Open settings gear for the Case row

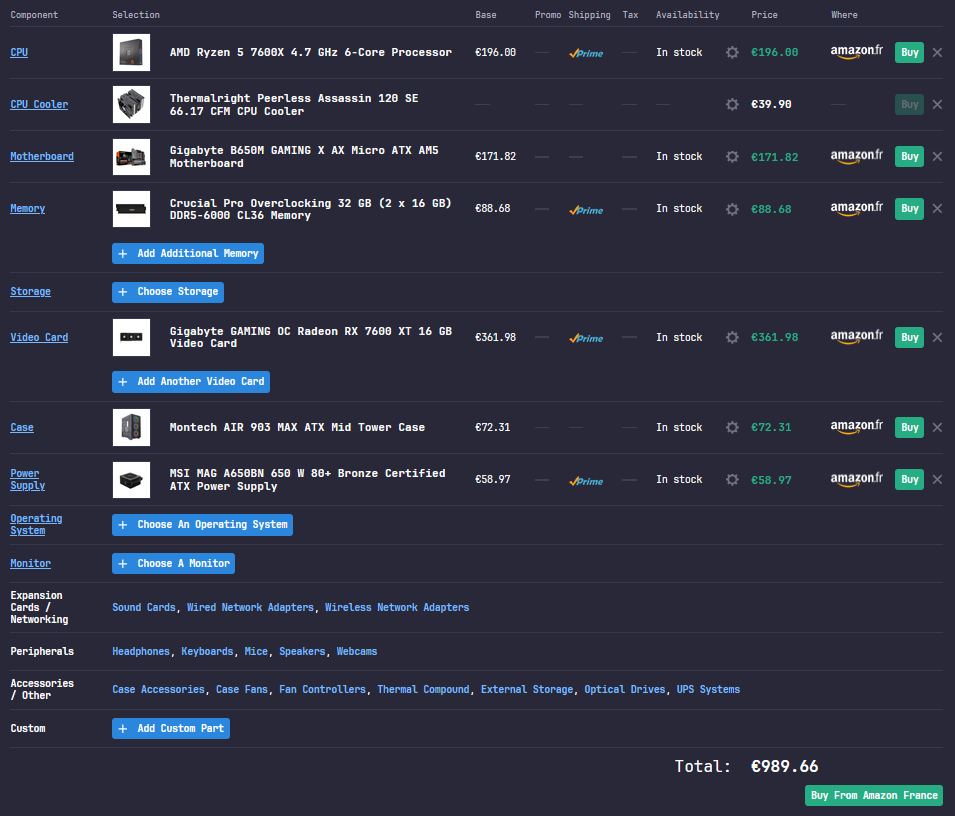732,427
